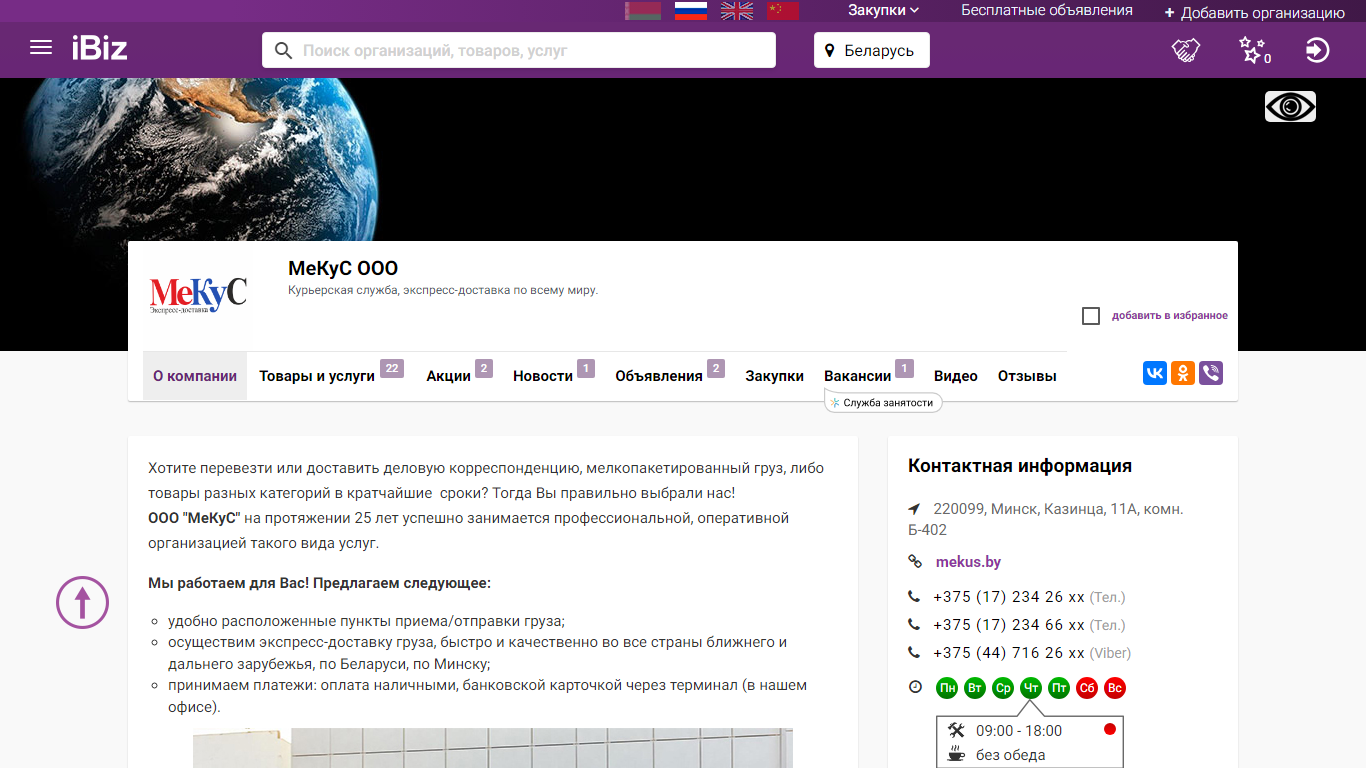Click '+ Добавить организацию' link

pyautogui.click(x=1254, y=13)
